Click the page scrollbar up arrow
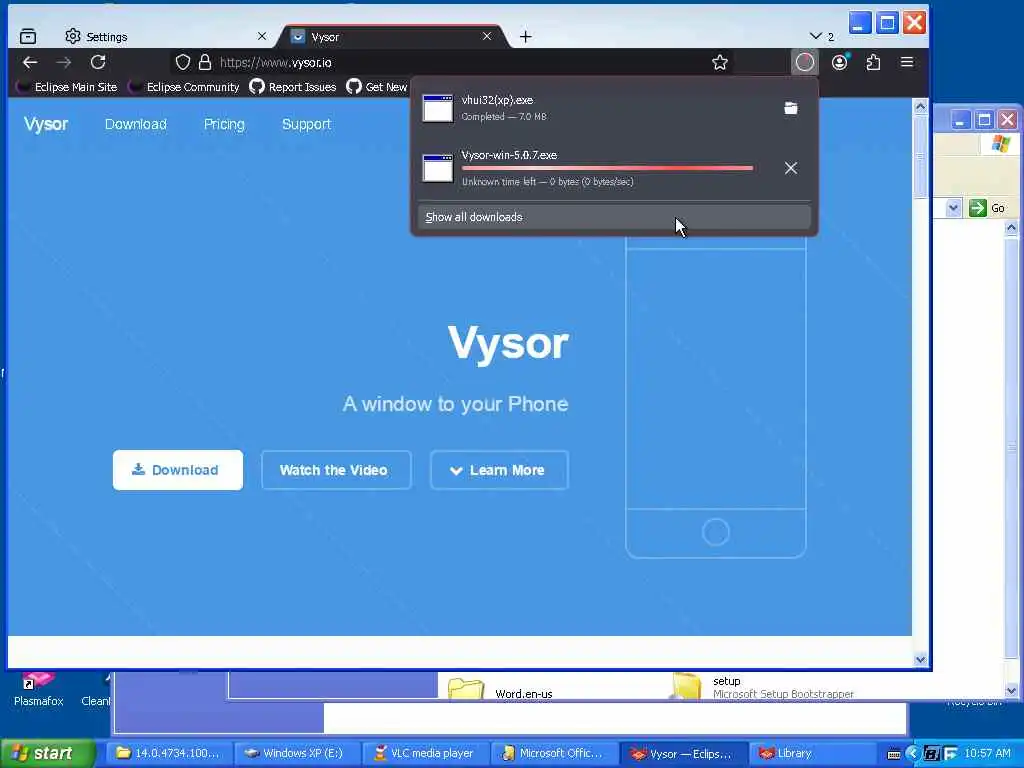The height and width of the screenshot is (768, 1024). click(x=920, y=106)
